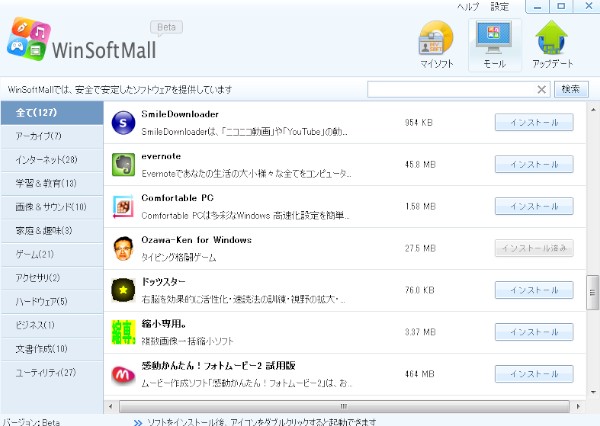
Task: Open the ヘルプ menu
Action: point(468,7)
